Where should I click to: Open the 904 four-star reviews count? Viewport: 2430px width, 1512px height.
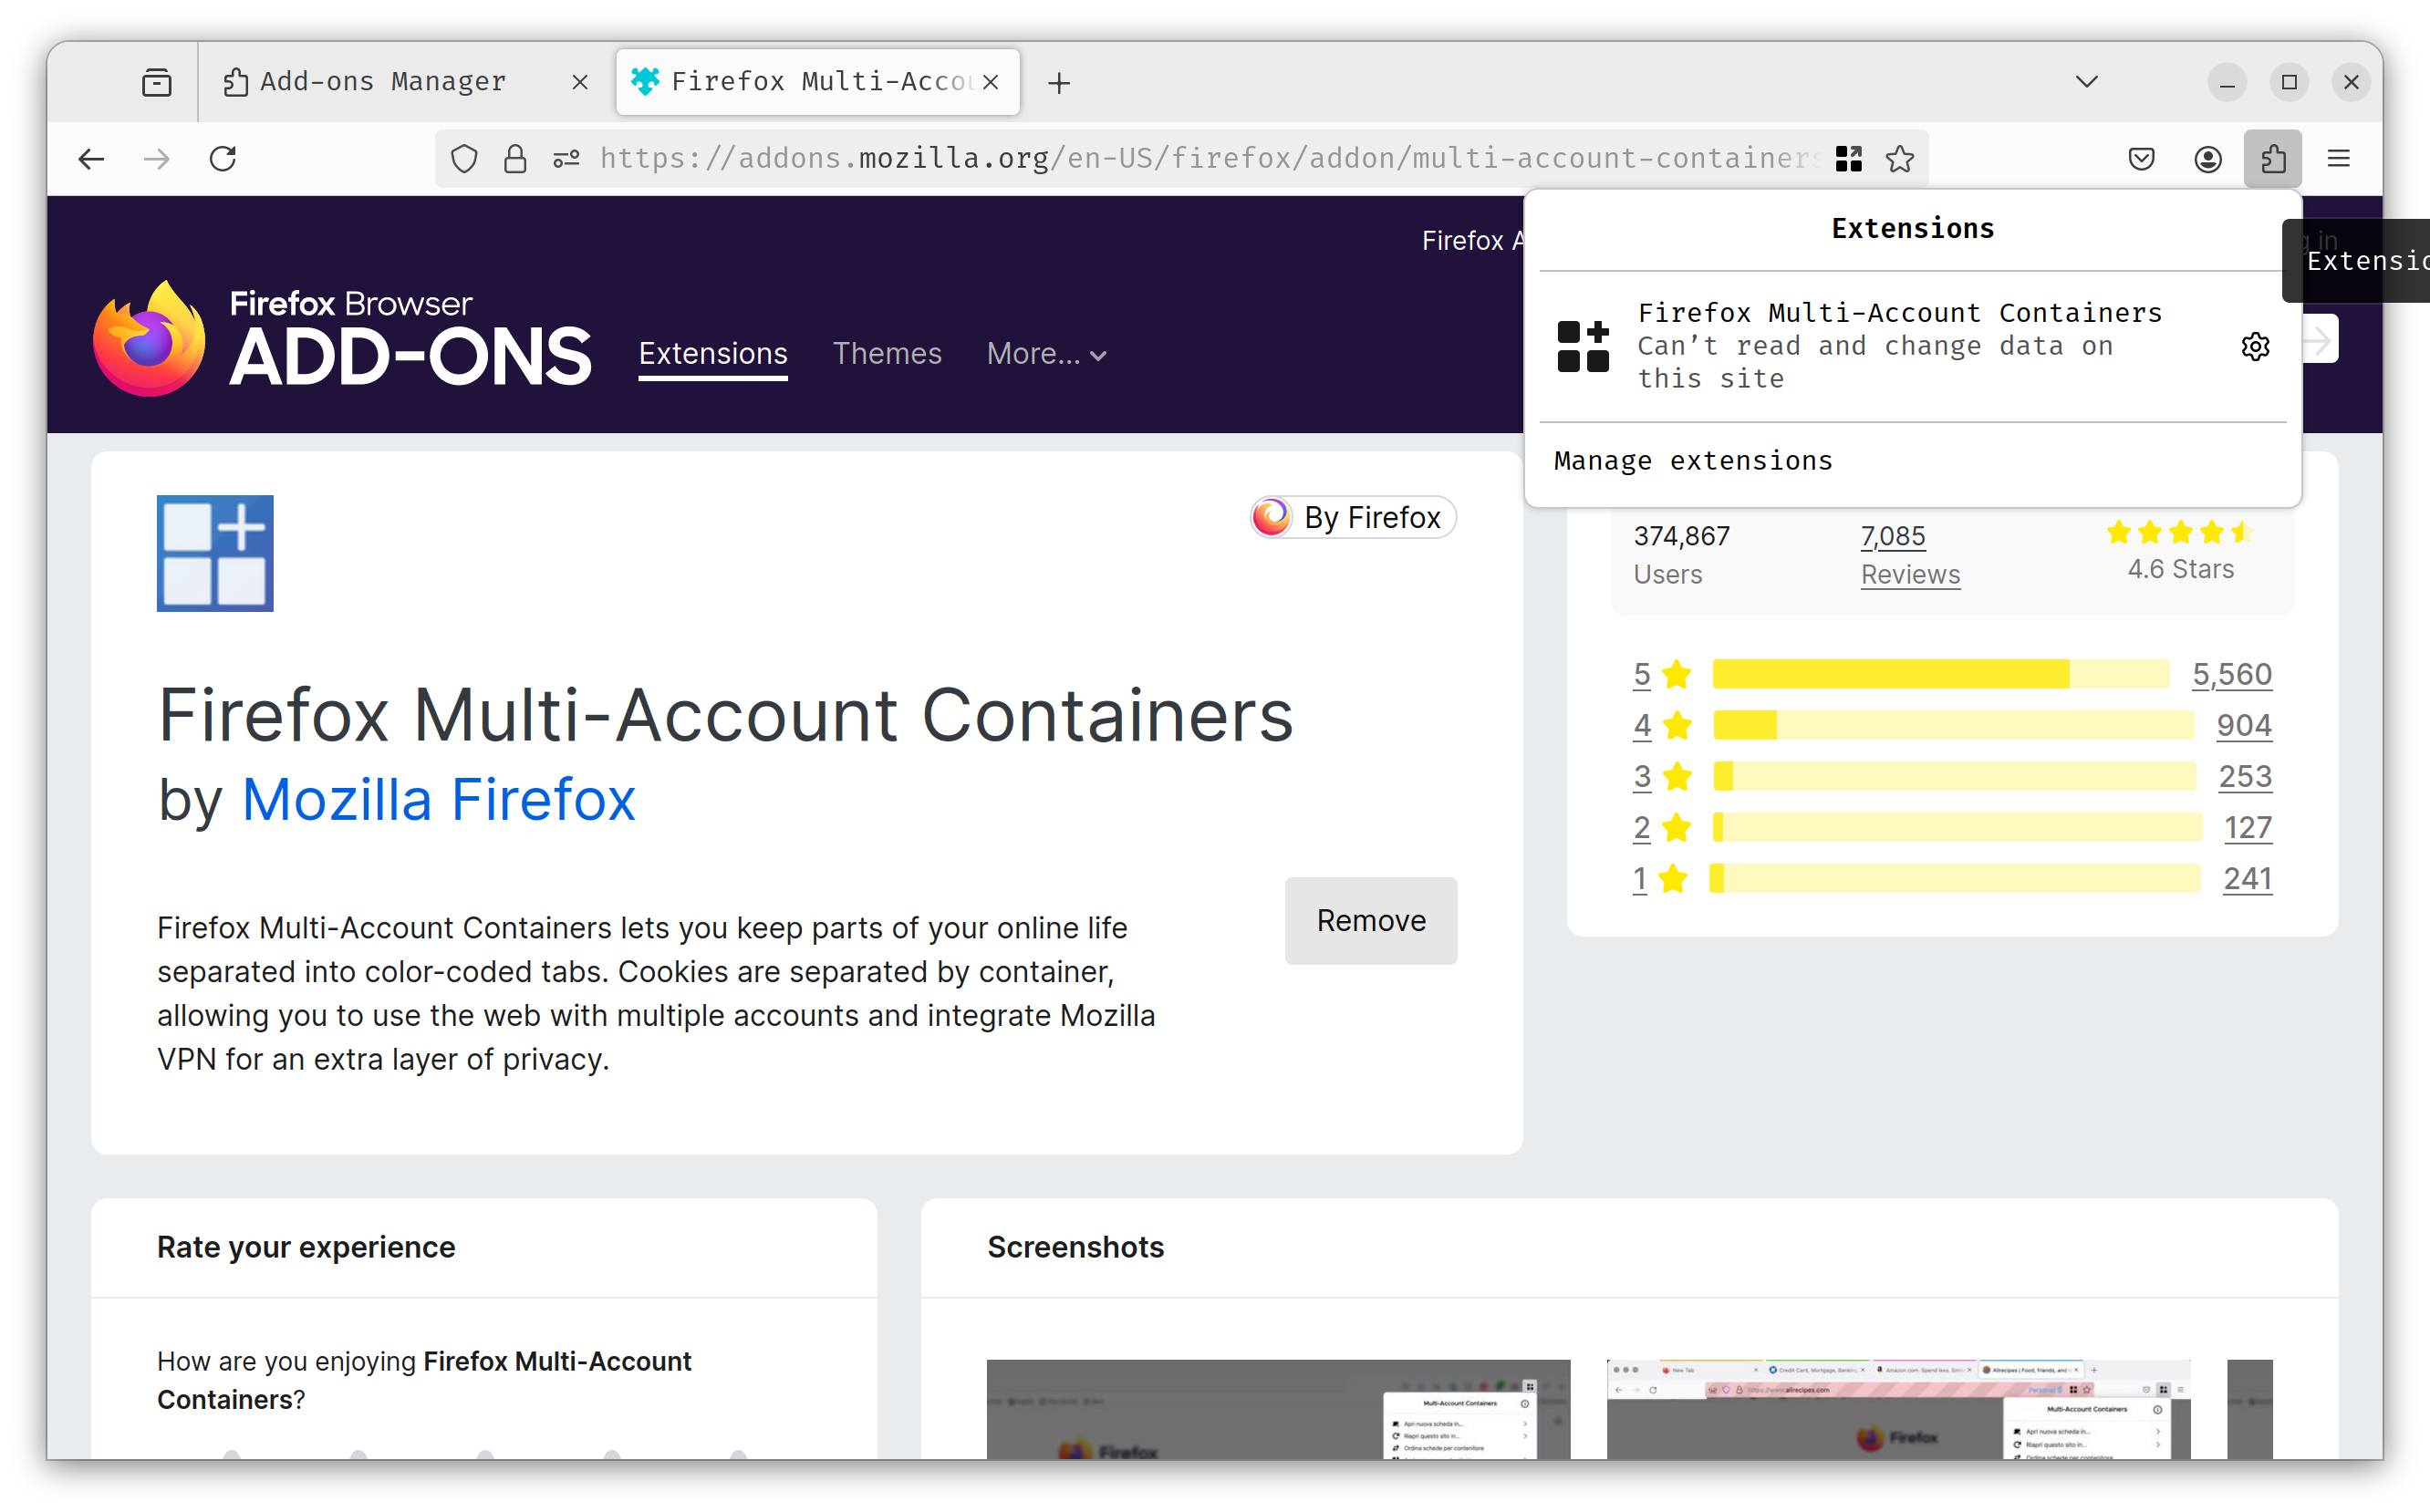click(x=2244, y=725)
